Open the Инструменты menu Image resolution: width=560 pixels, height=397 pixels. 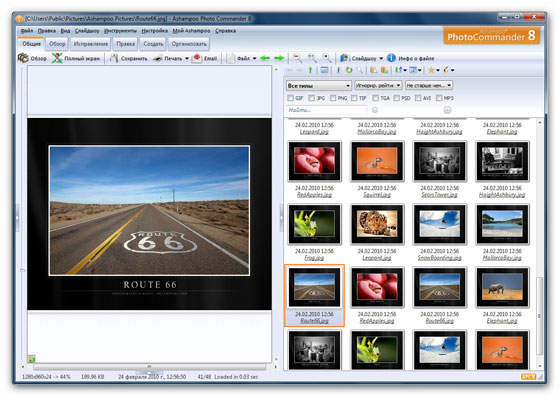coord(120,31)
